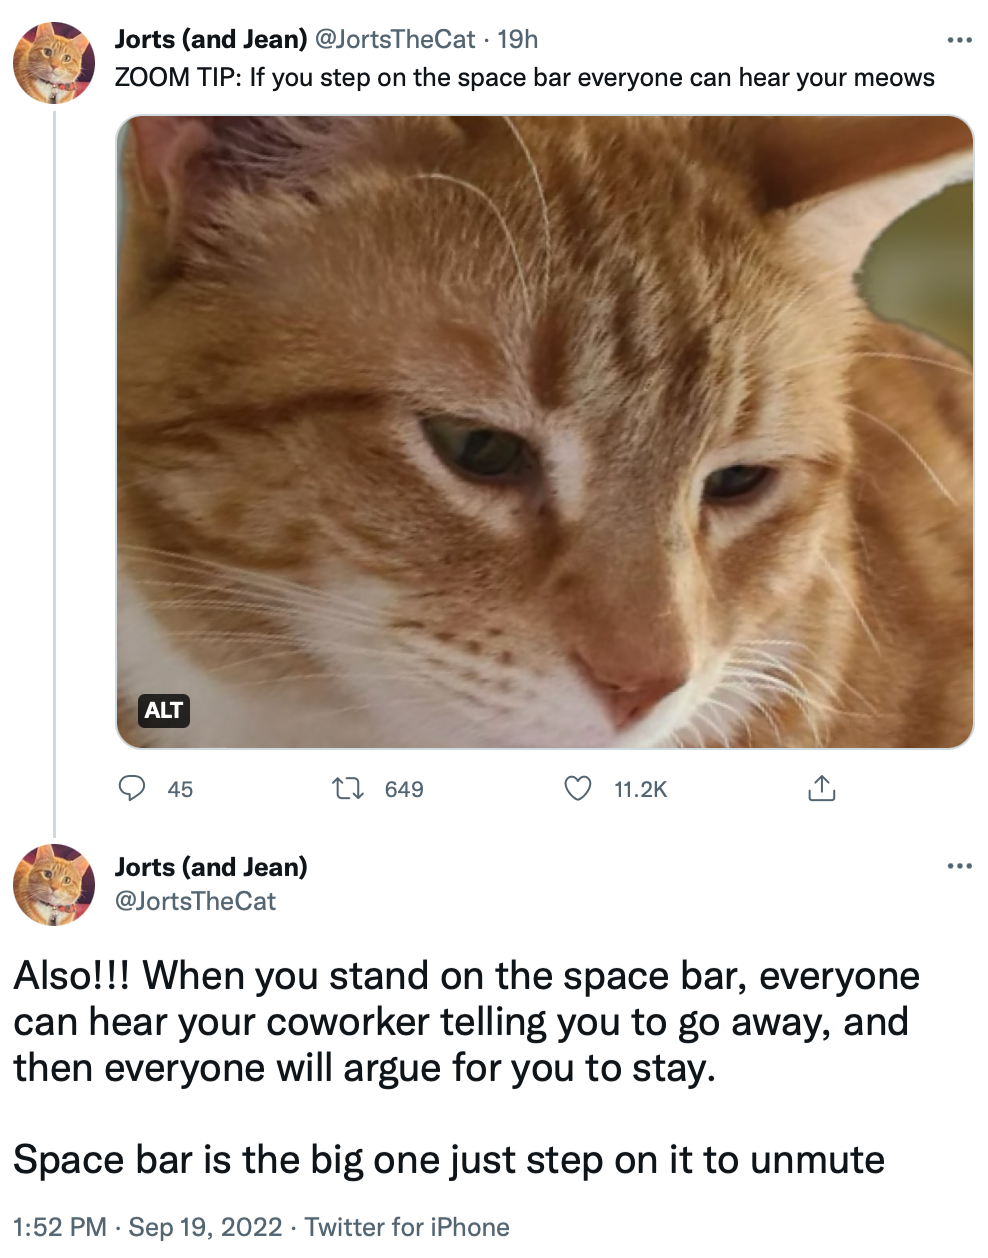This screenshot has width=988, height=1258.
Task: Click the Jorts (and Jean) name on the reply tweet
Action: pos(211,867)
